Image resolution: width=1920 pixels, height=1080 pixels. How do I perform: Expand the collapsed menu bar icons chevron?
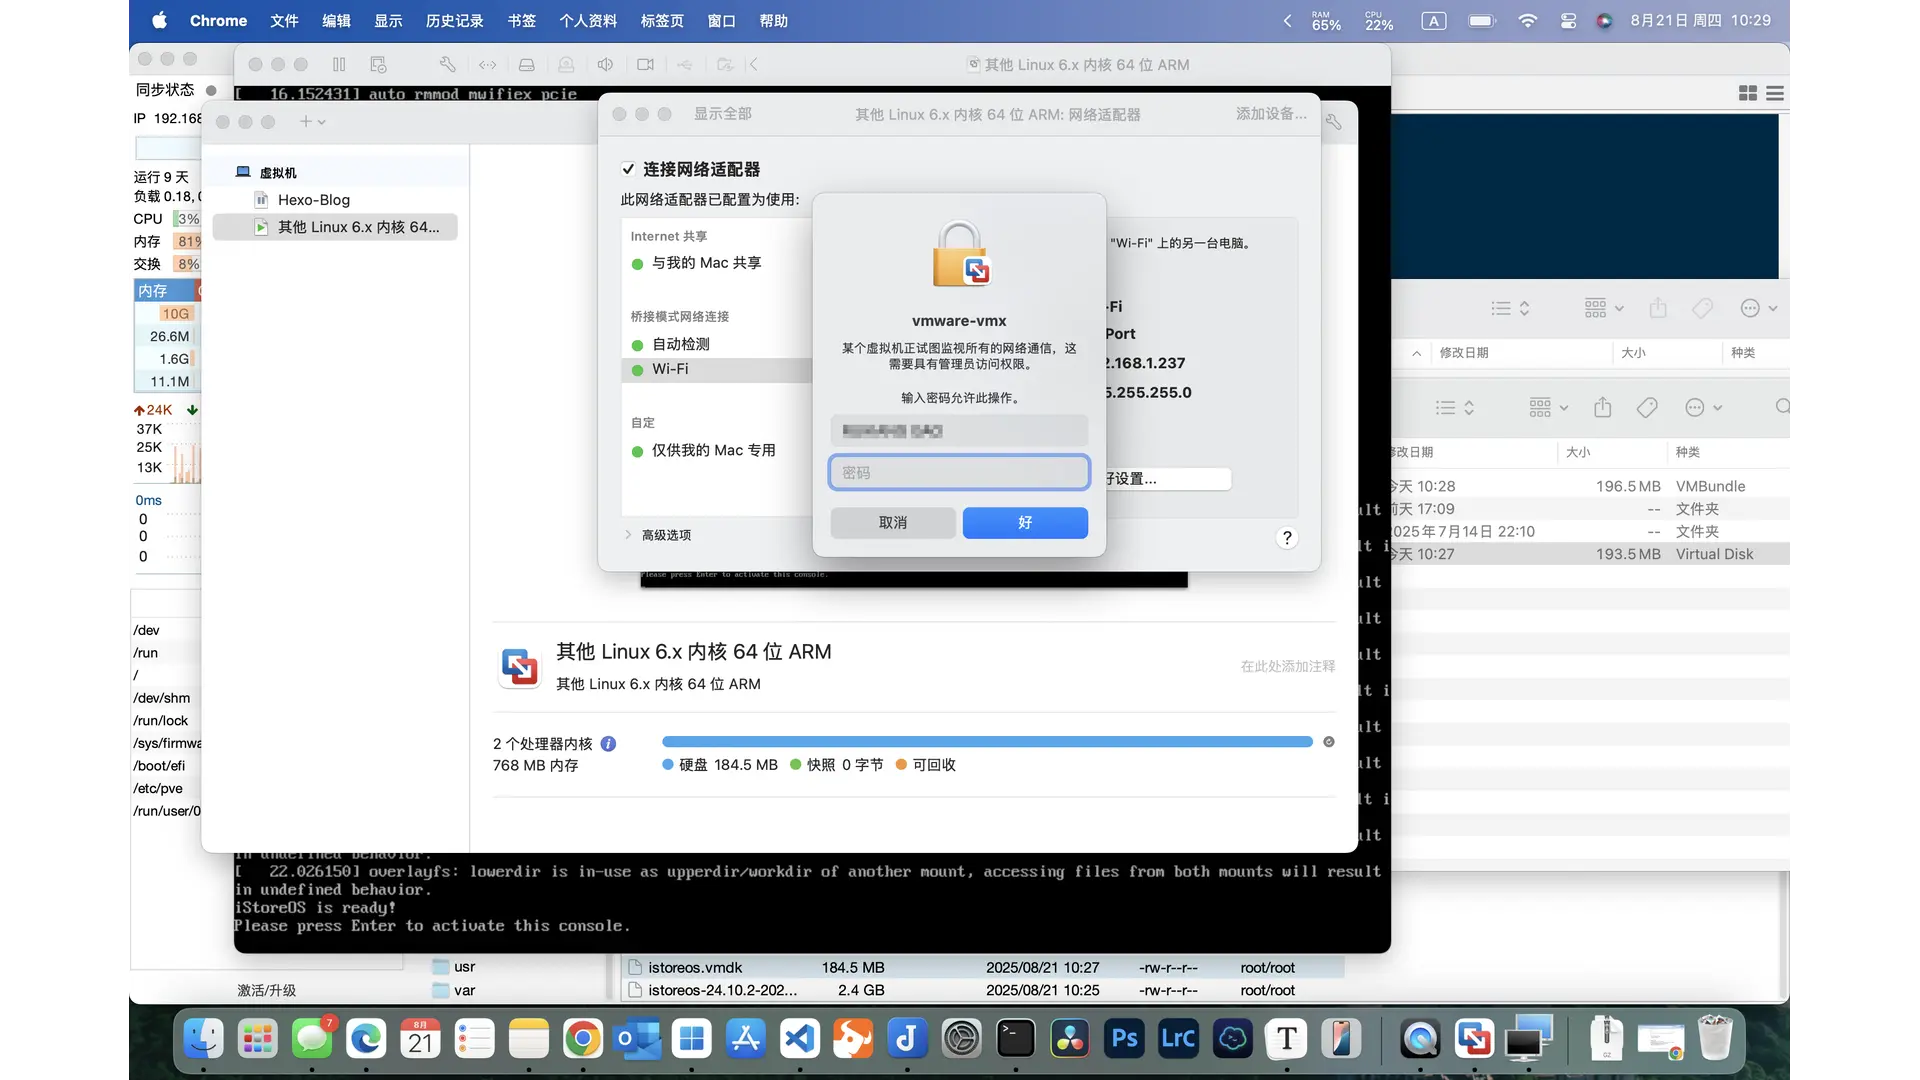(1287, 21)
